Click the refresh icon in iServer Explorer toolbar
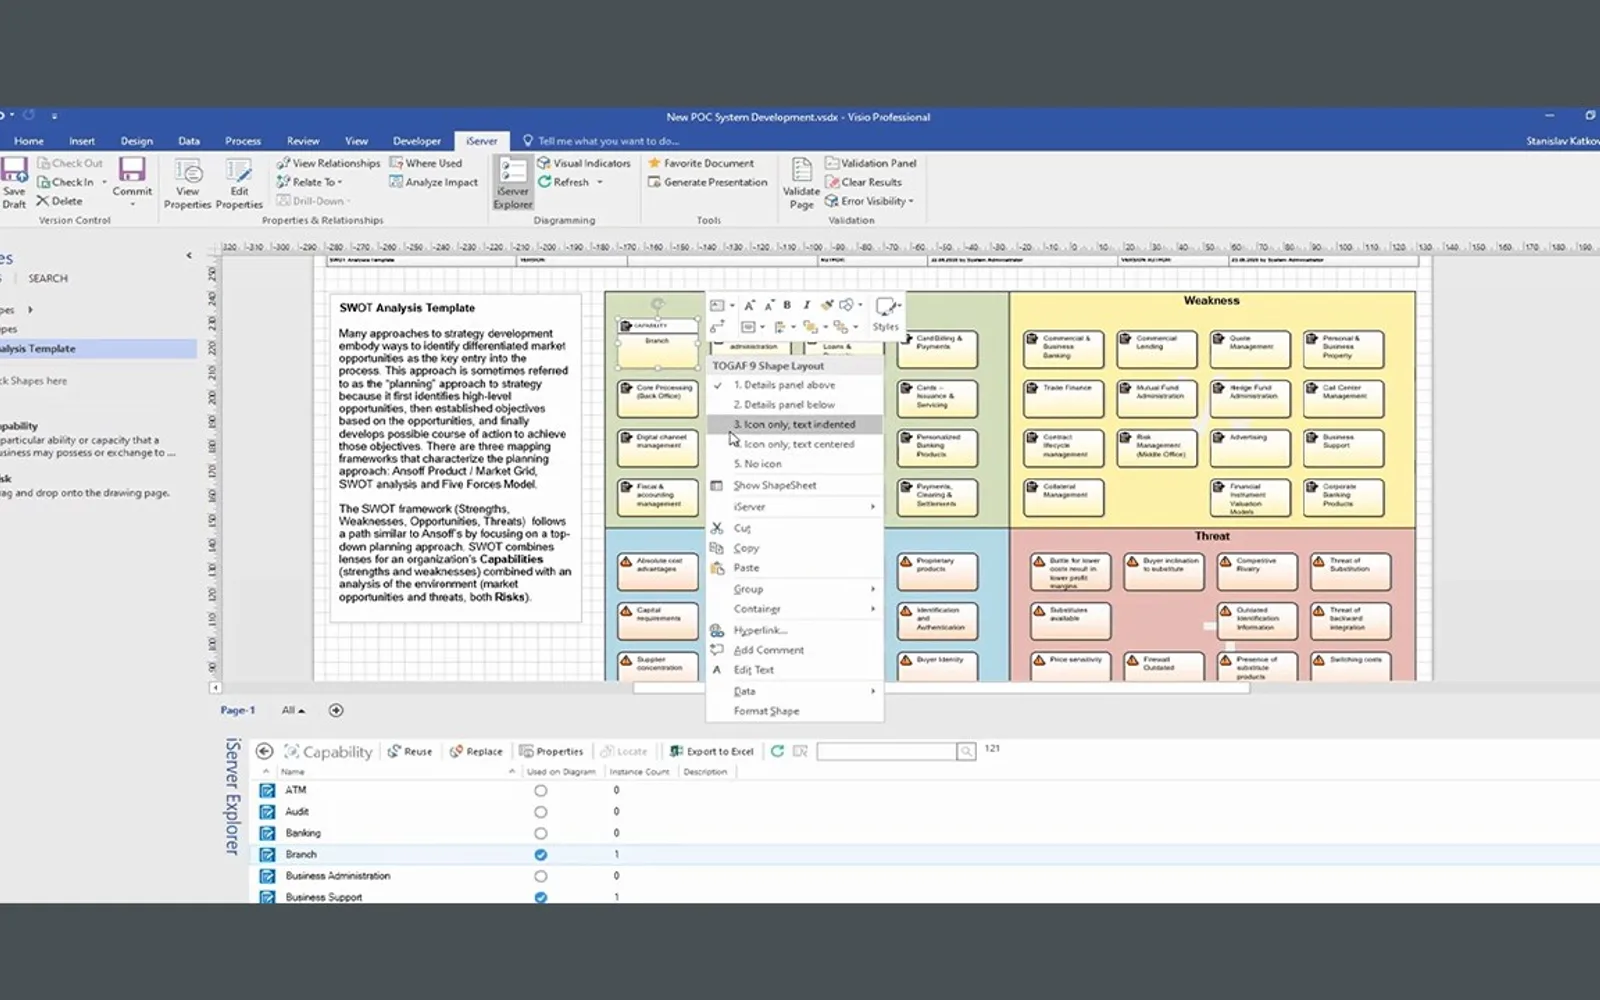Screen dimensions: 1600x1000 coord(777,751)
